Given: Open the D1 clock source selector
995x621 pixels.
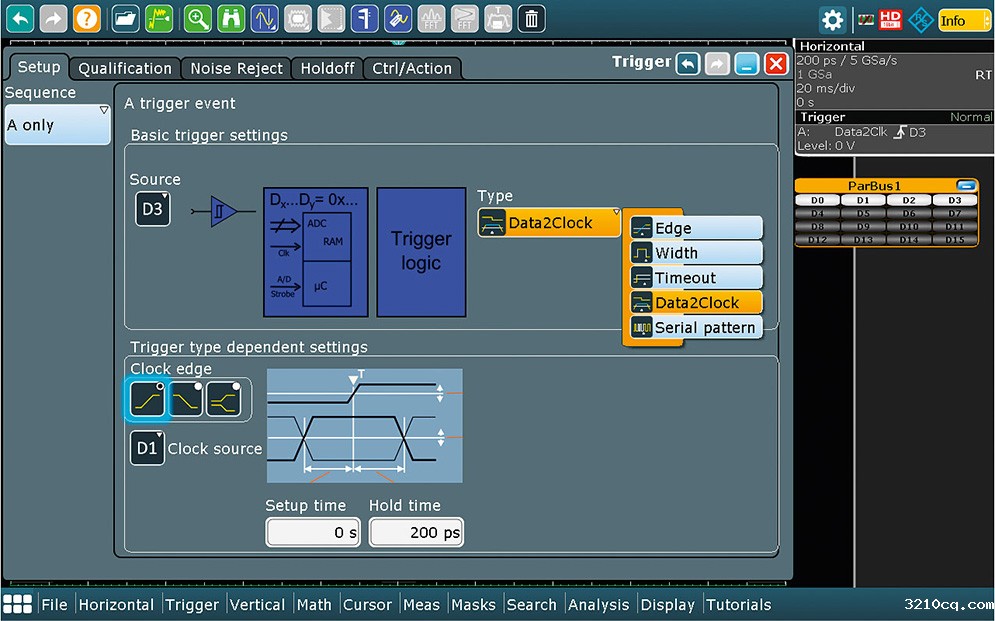Looking at the screenshot, I should 147,448.
